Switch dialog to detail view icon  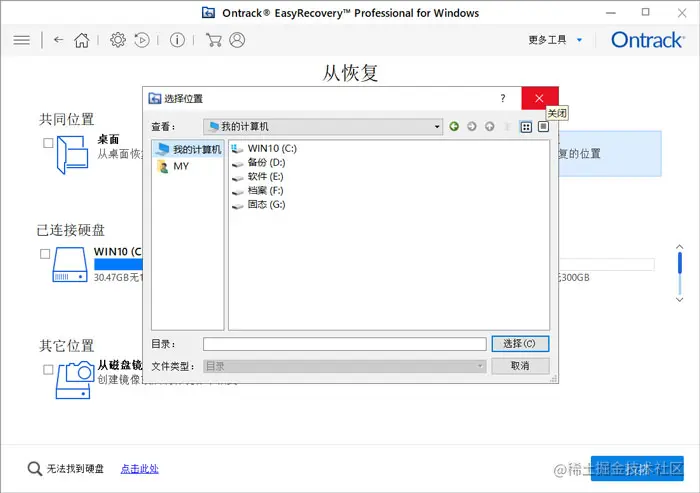[543, 127]
